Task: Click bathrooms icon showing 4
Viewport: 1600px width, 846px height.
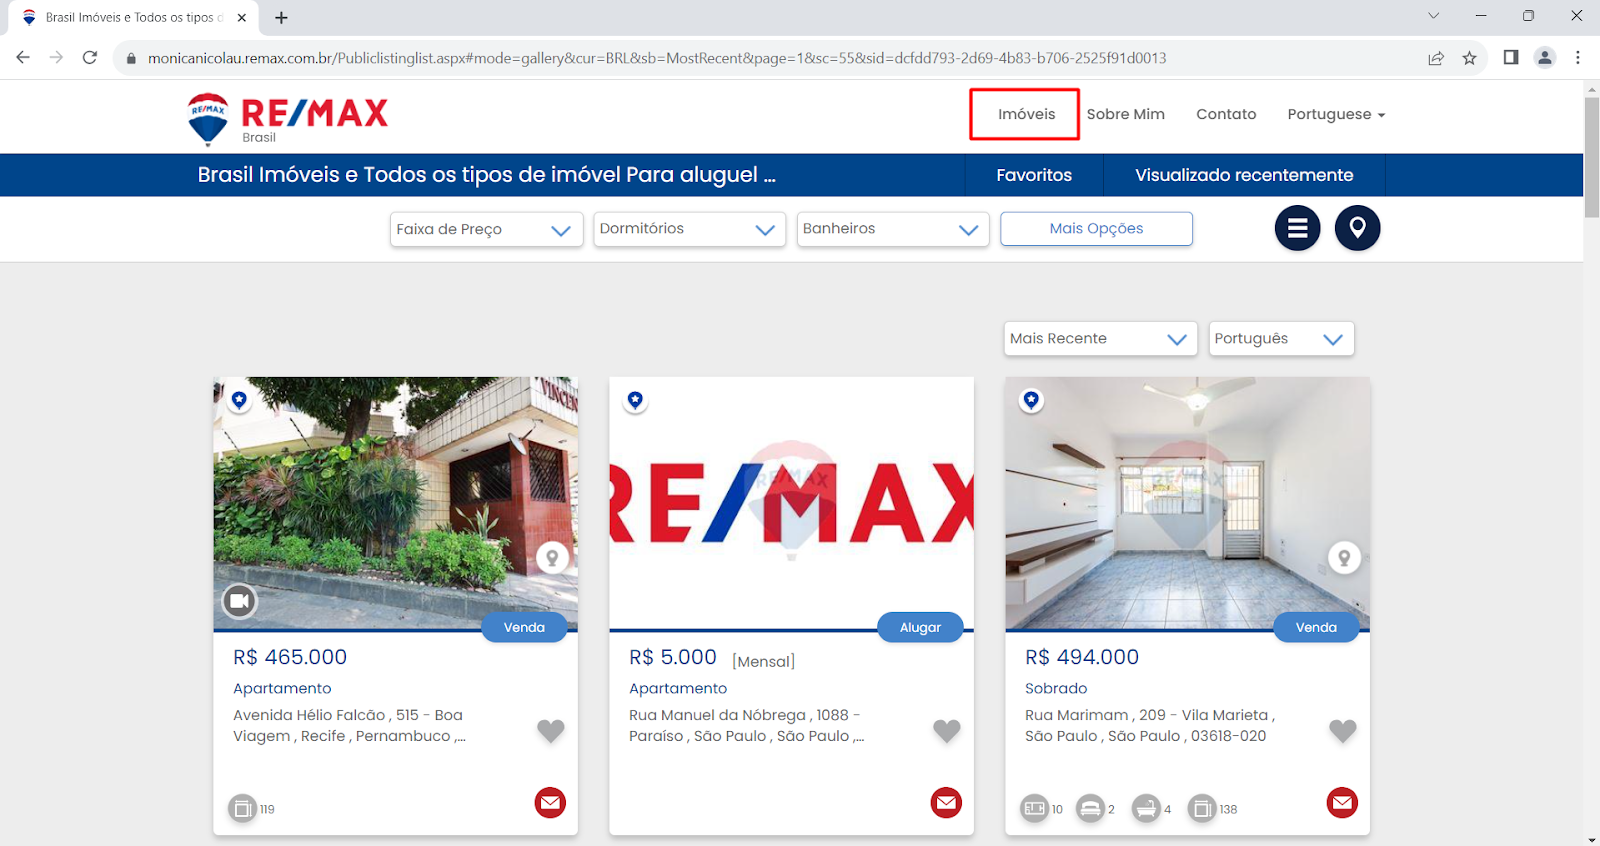Action: (x=1146, y=808)
